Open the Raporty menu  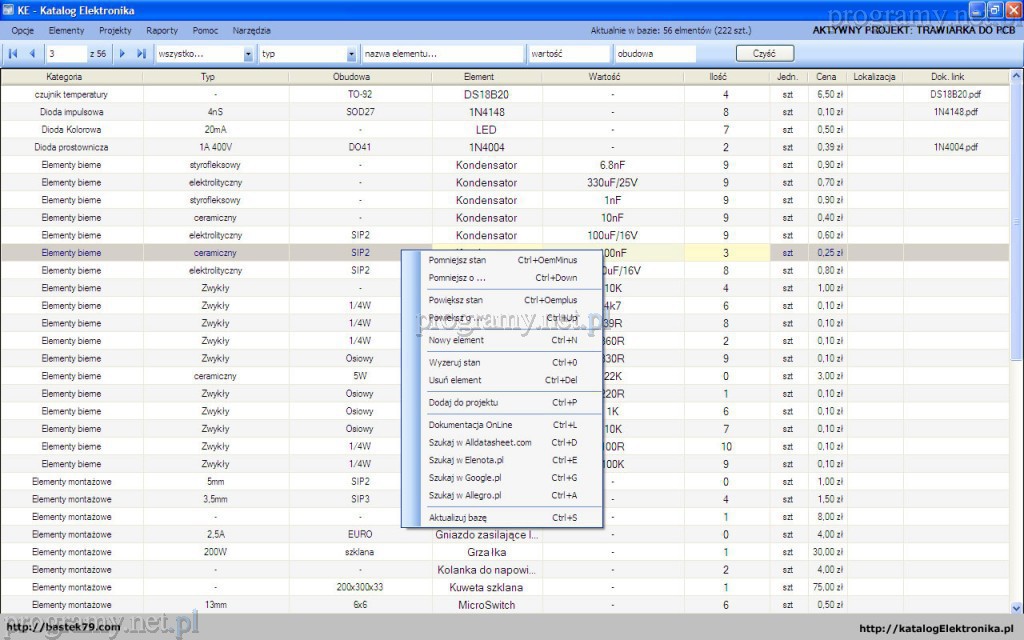(x=162, y=31)
